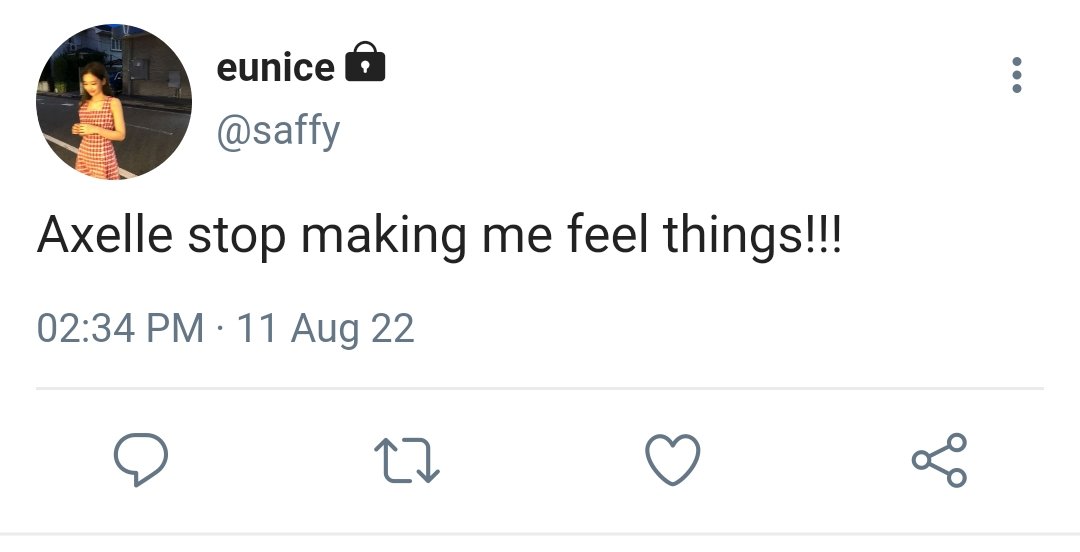This screenshot has height=552, width=1080.
Task: Go to the @saffy handle
Action: [278, 130]
